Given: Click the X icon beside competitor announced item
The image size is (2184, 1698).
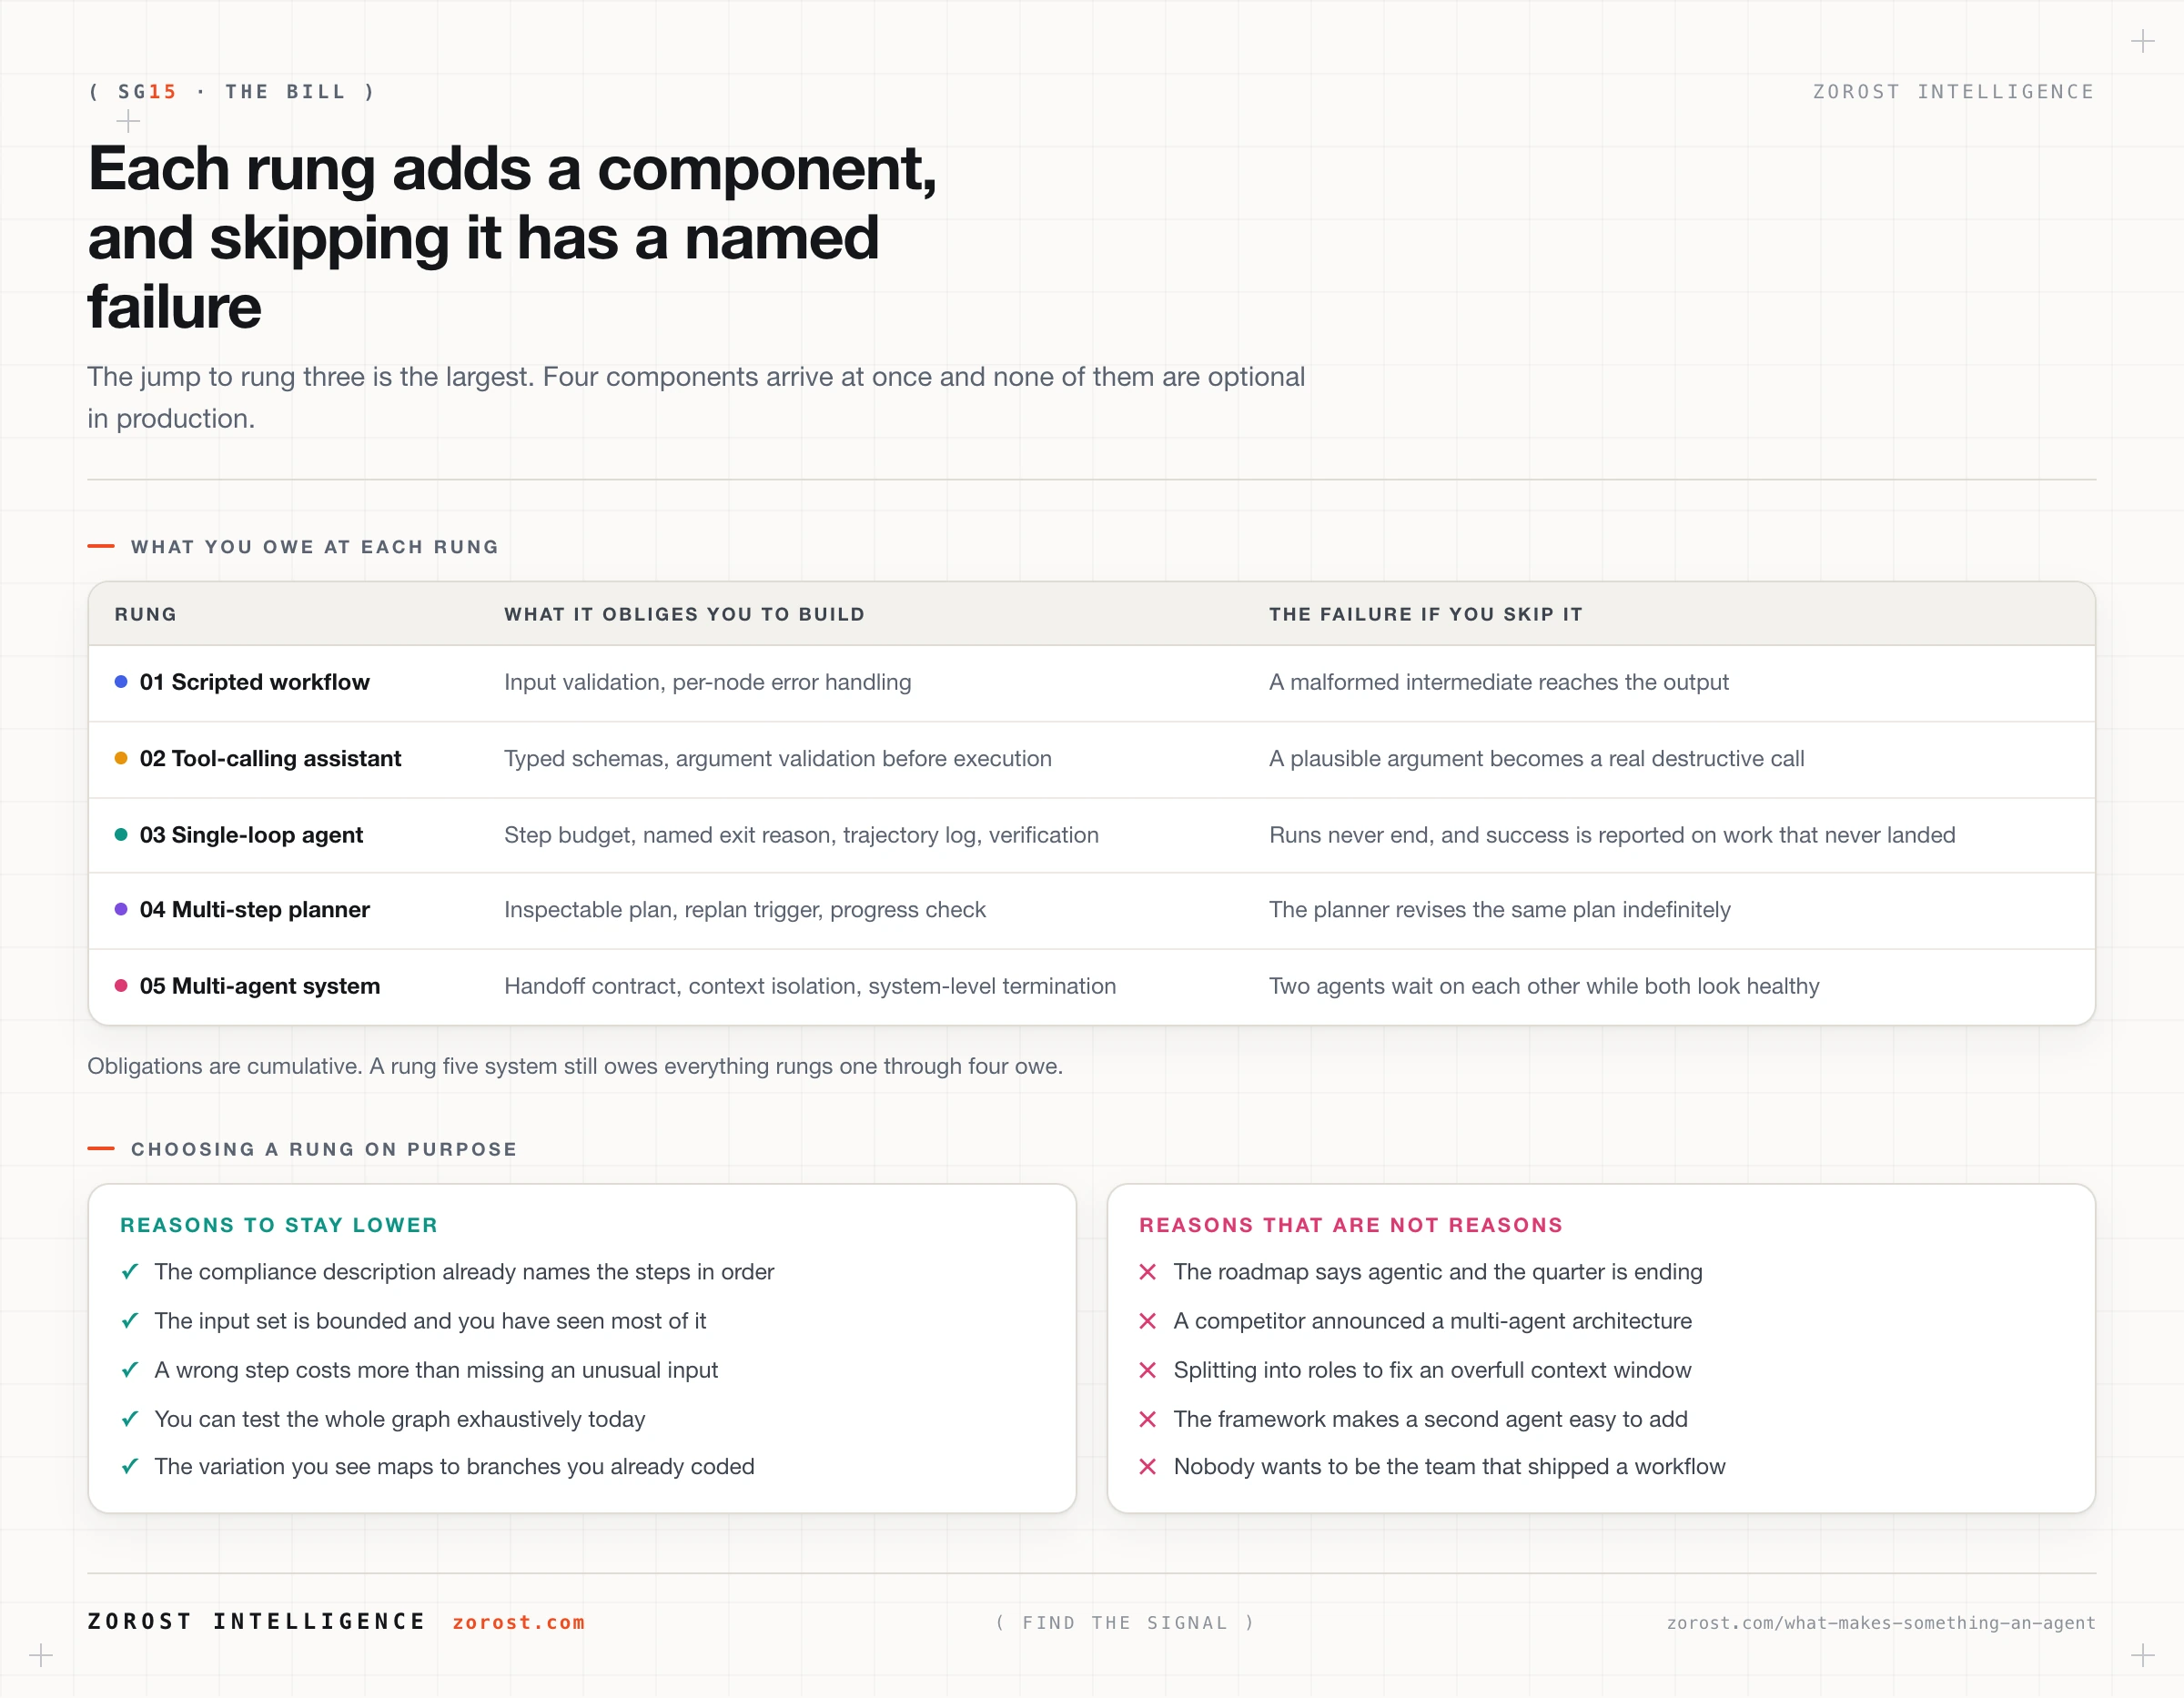Looking at the screenshot, I should 1148,1321.
